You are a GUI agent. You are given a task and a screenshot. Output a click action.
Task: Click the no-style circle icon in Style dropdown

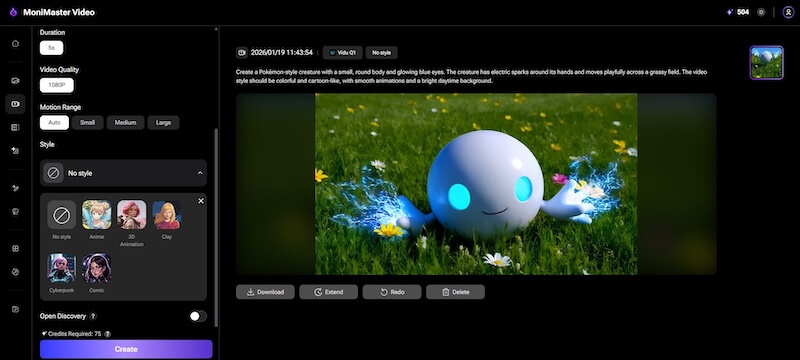[x=53, y=173]
